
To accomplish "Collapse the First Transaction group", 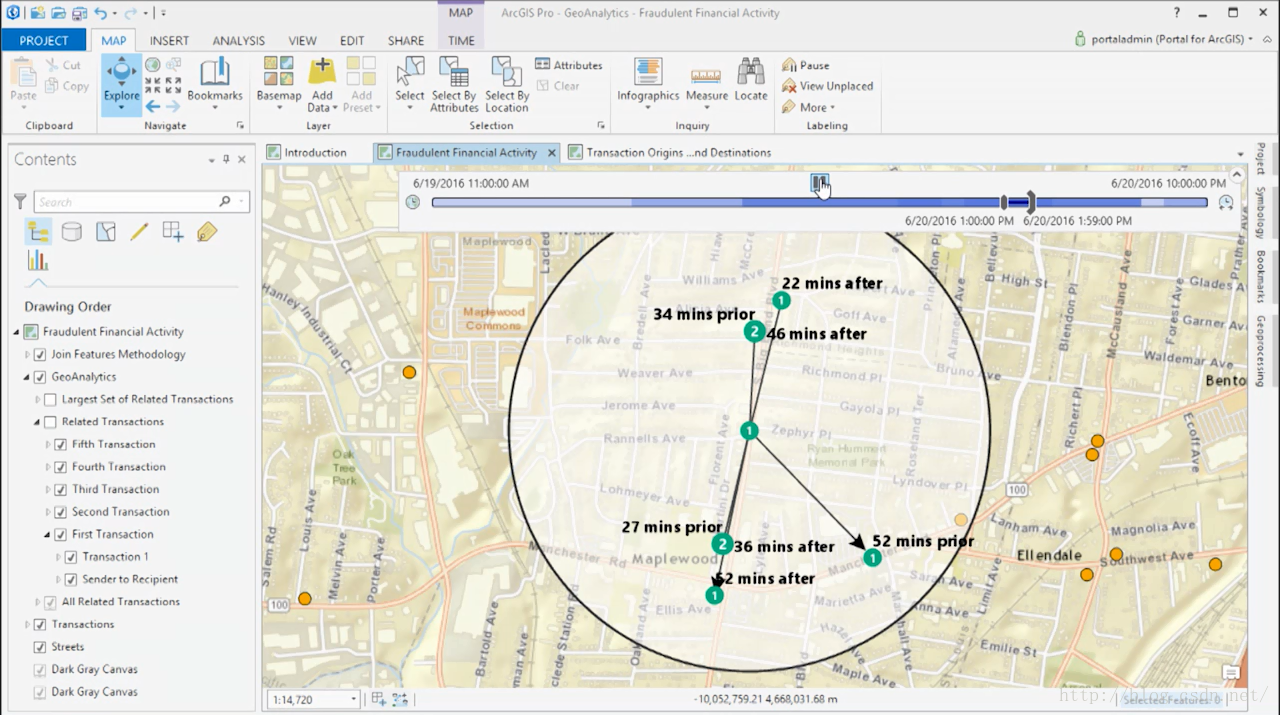I will [x=48, y=535].
